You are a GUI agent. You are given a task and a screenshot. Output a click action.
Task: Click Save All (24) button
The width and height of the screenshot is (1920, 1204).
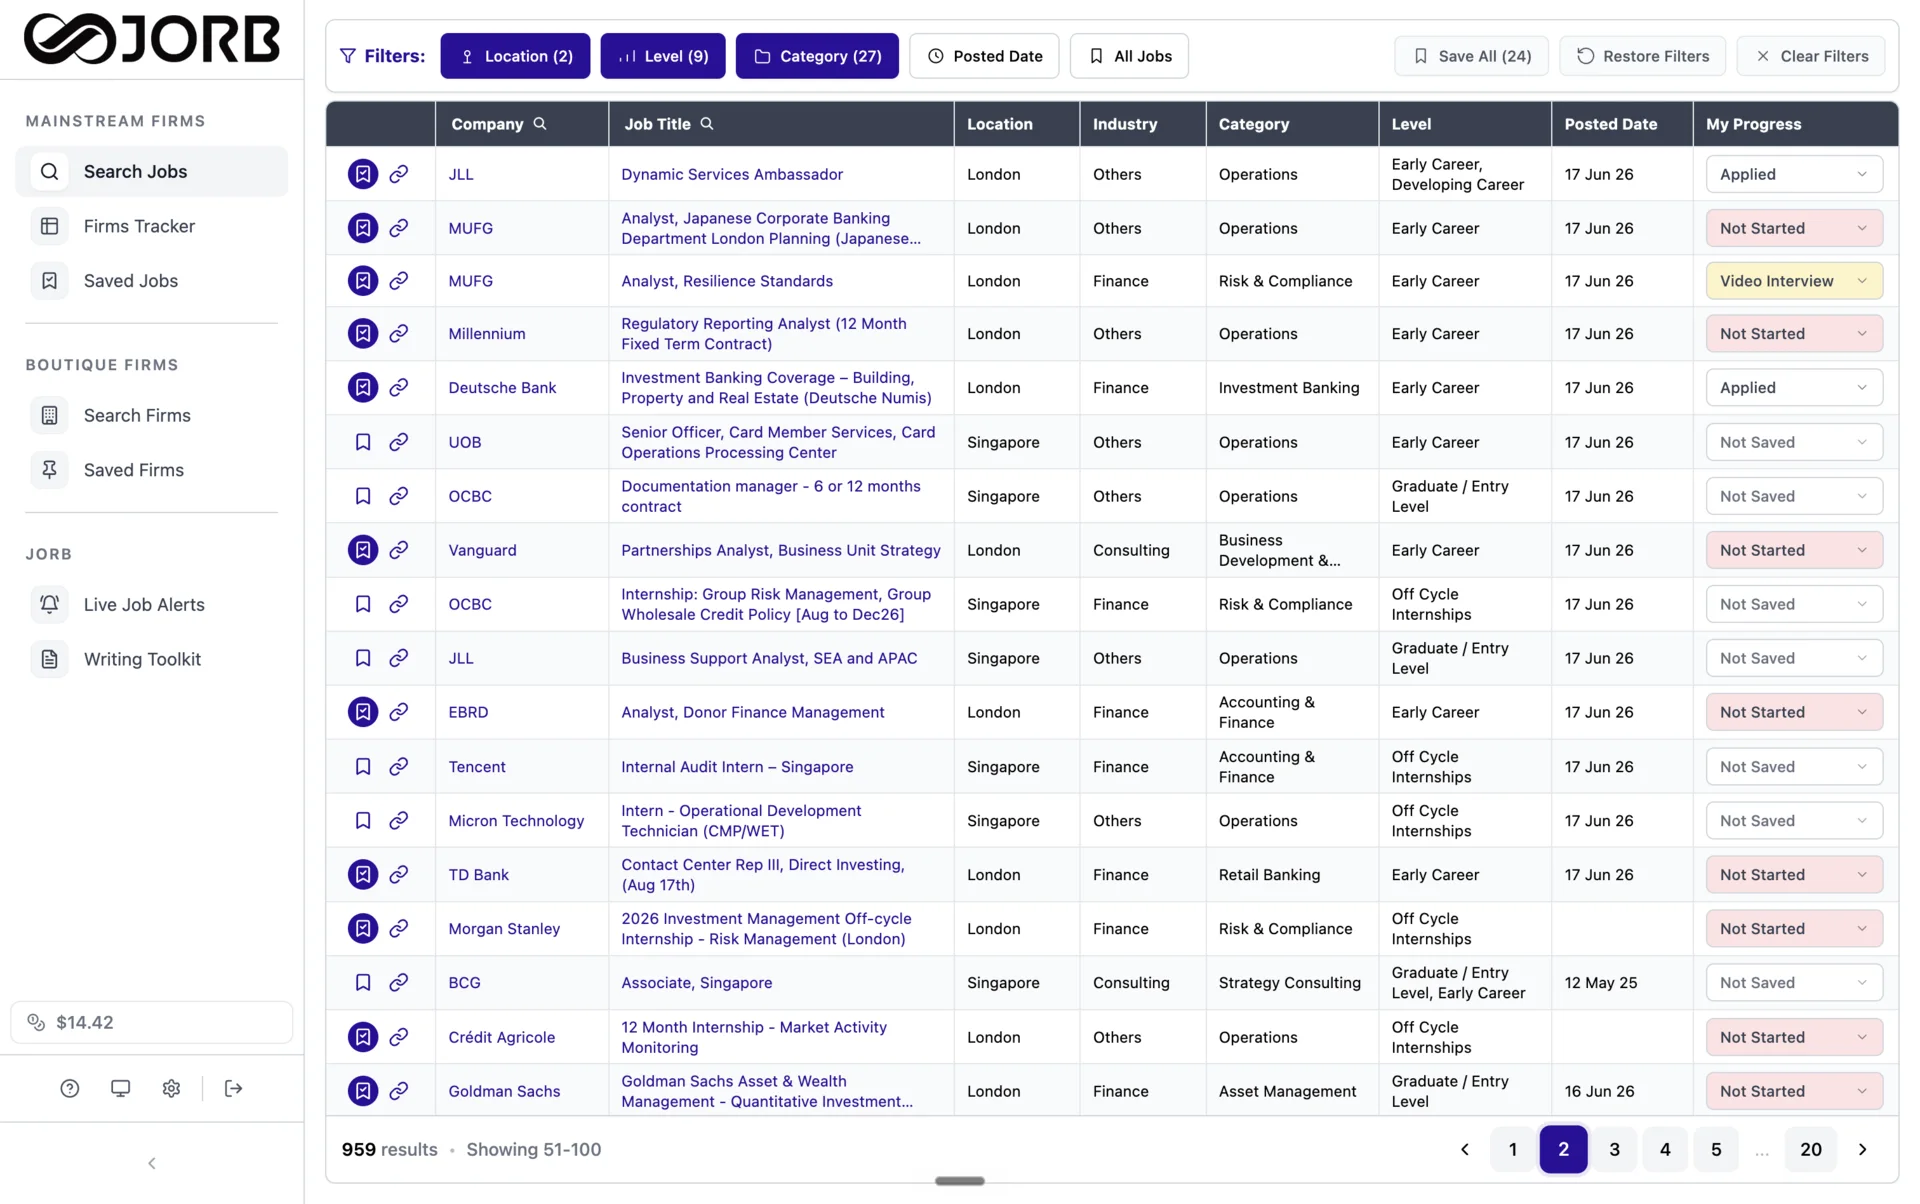[1471, 56]
